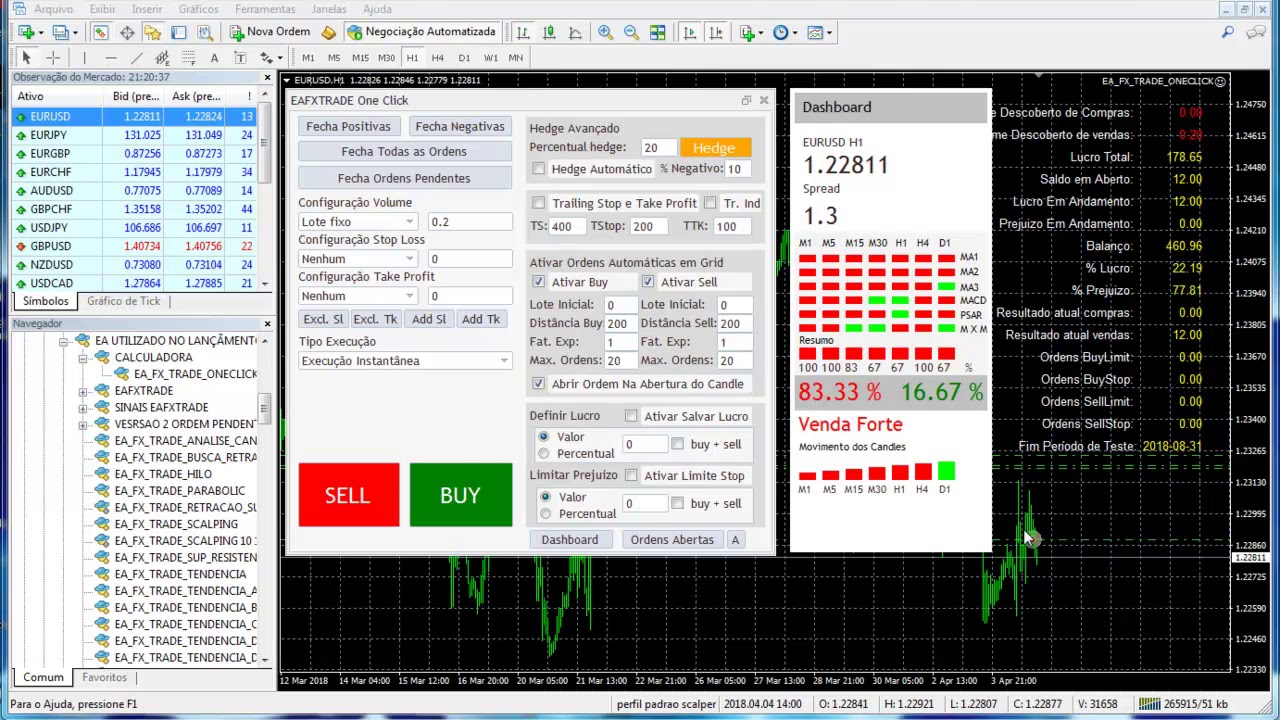This screenshot has width=1280, height=720.
Task: Zoom out on the chart
Action: 631,32
